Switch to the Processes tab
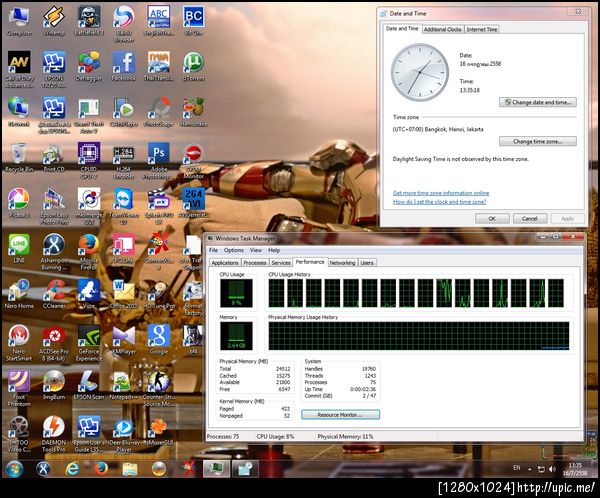This screenshot has width=600, height=498. pos(255,263)
